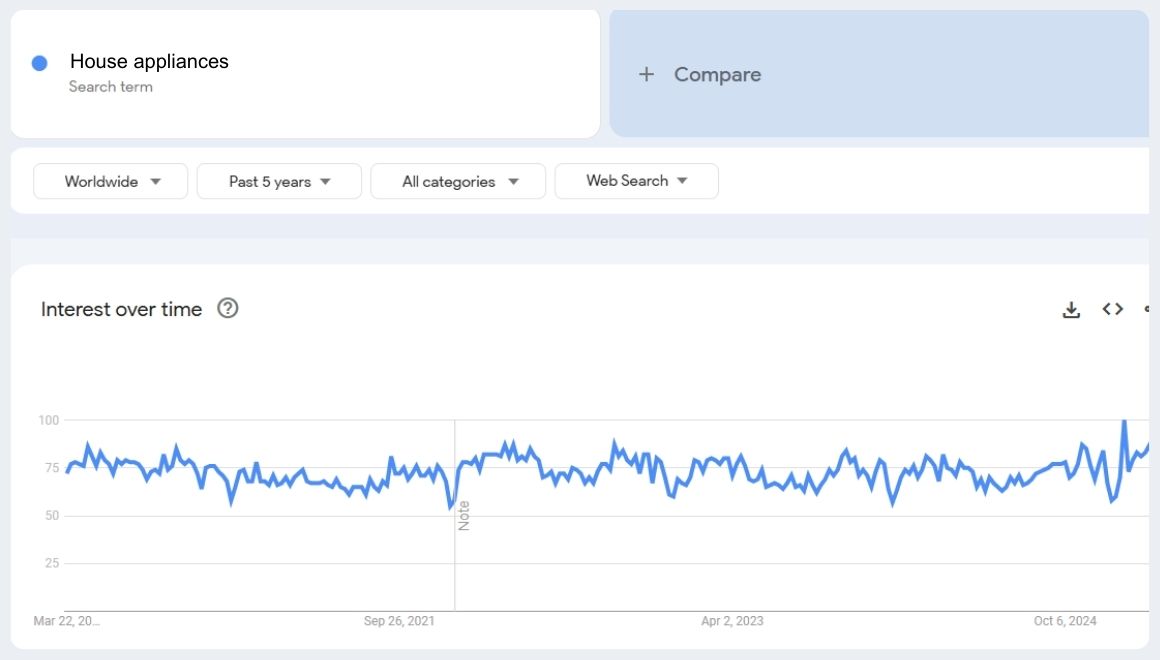
Task: Click the blue dot beside House appliances
Action: pos(40,63)
